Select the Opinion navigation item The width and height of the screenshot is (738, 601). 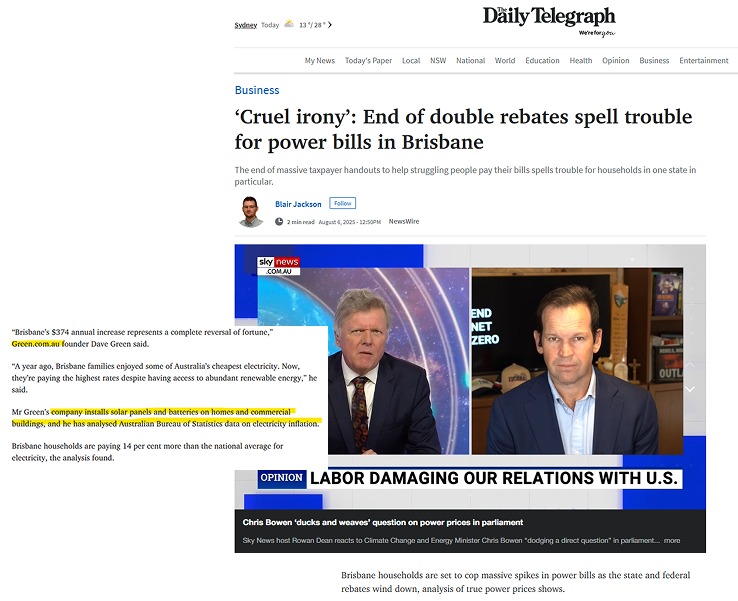(616, 60)
